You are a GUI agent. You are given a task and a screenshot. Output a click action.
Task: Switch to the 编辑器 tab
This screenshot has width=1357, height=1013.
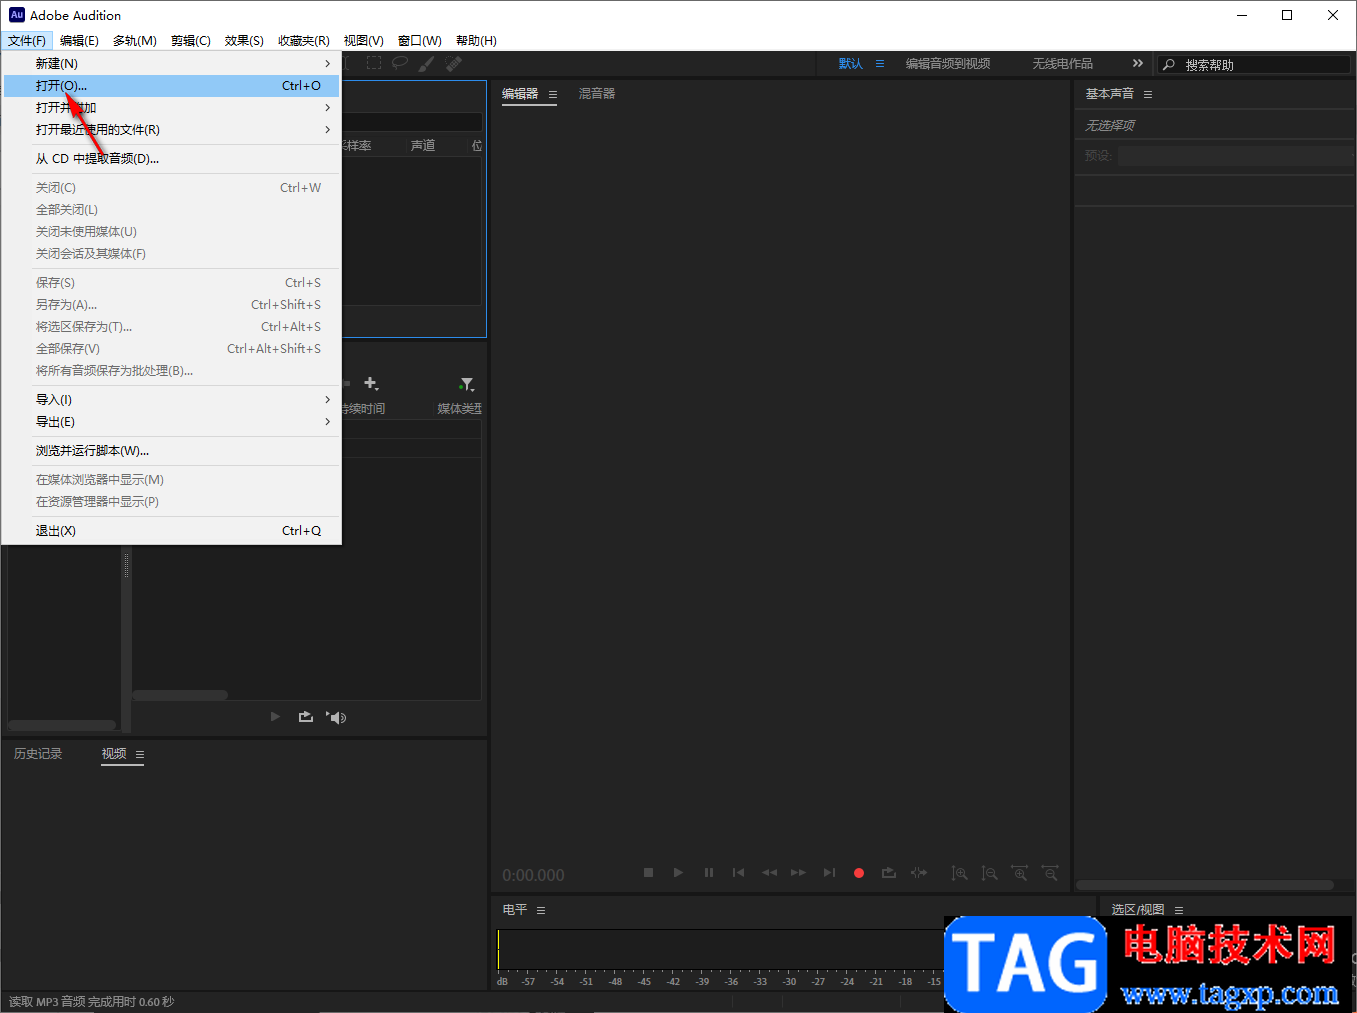click(520, 94)
